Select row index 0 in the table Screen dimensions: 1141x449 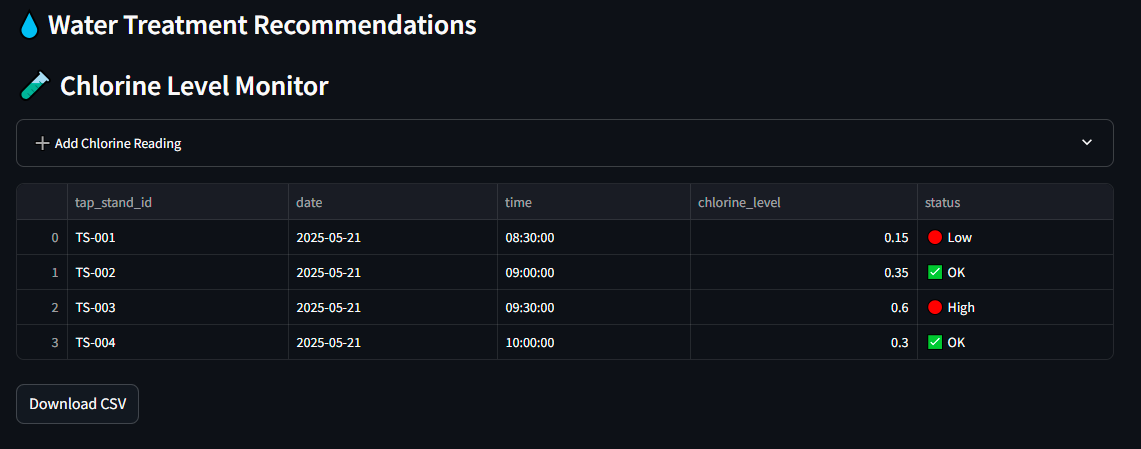click(54, 238)
